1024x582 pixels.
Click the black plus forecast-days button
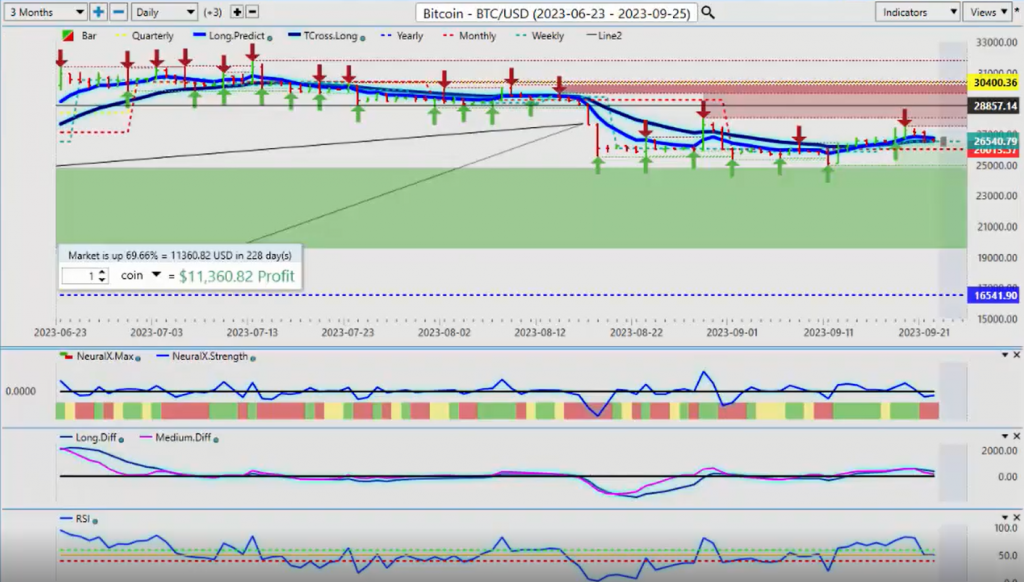(237, 12)
